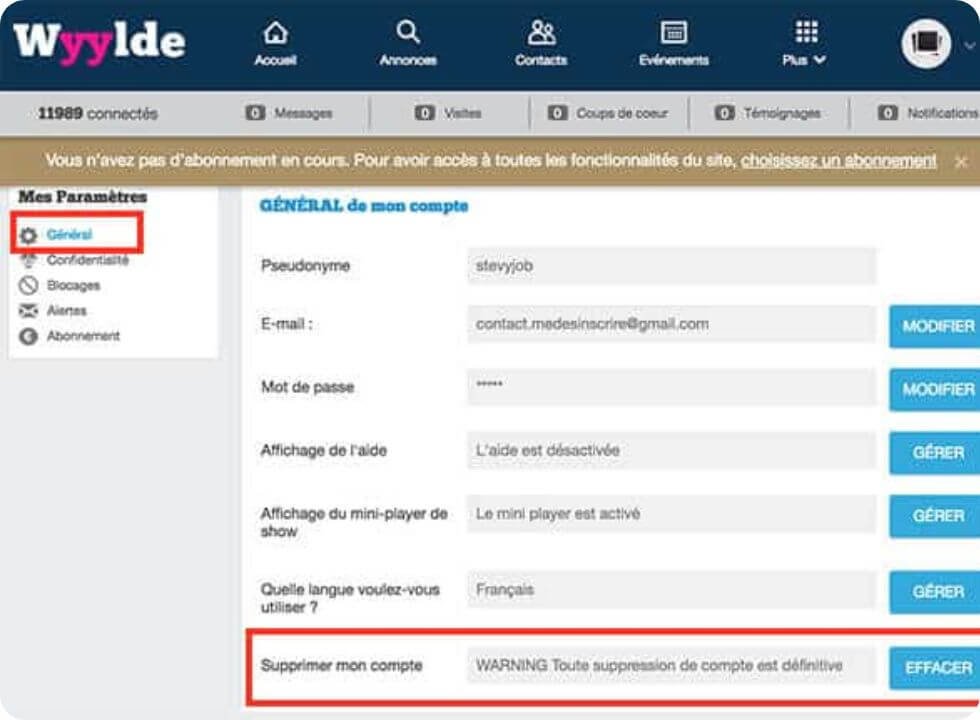Open the Contacts people icon
This screenshot has height=720, width=980.
click(x=540, y=33)
